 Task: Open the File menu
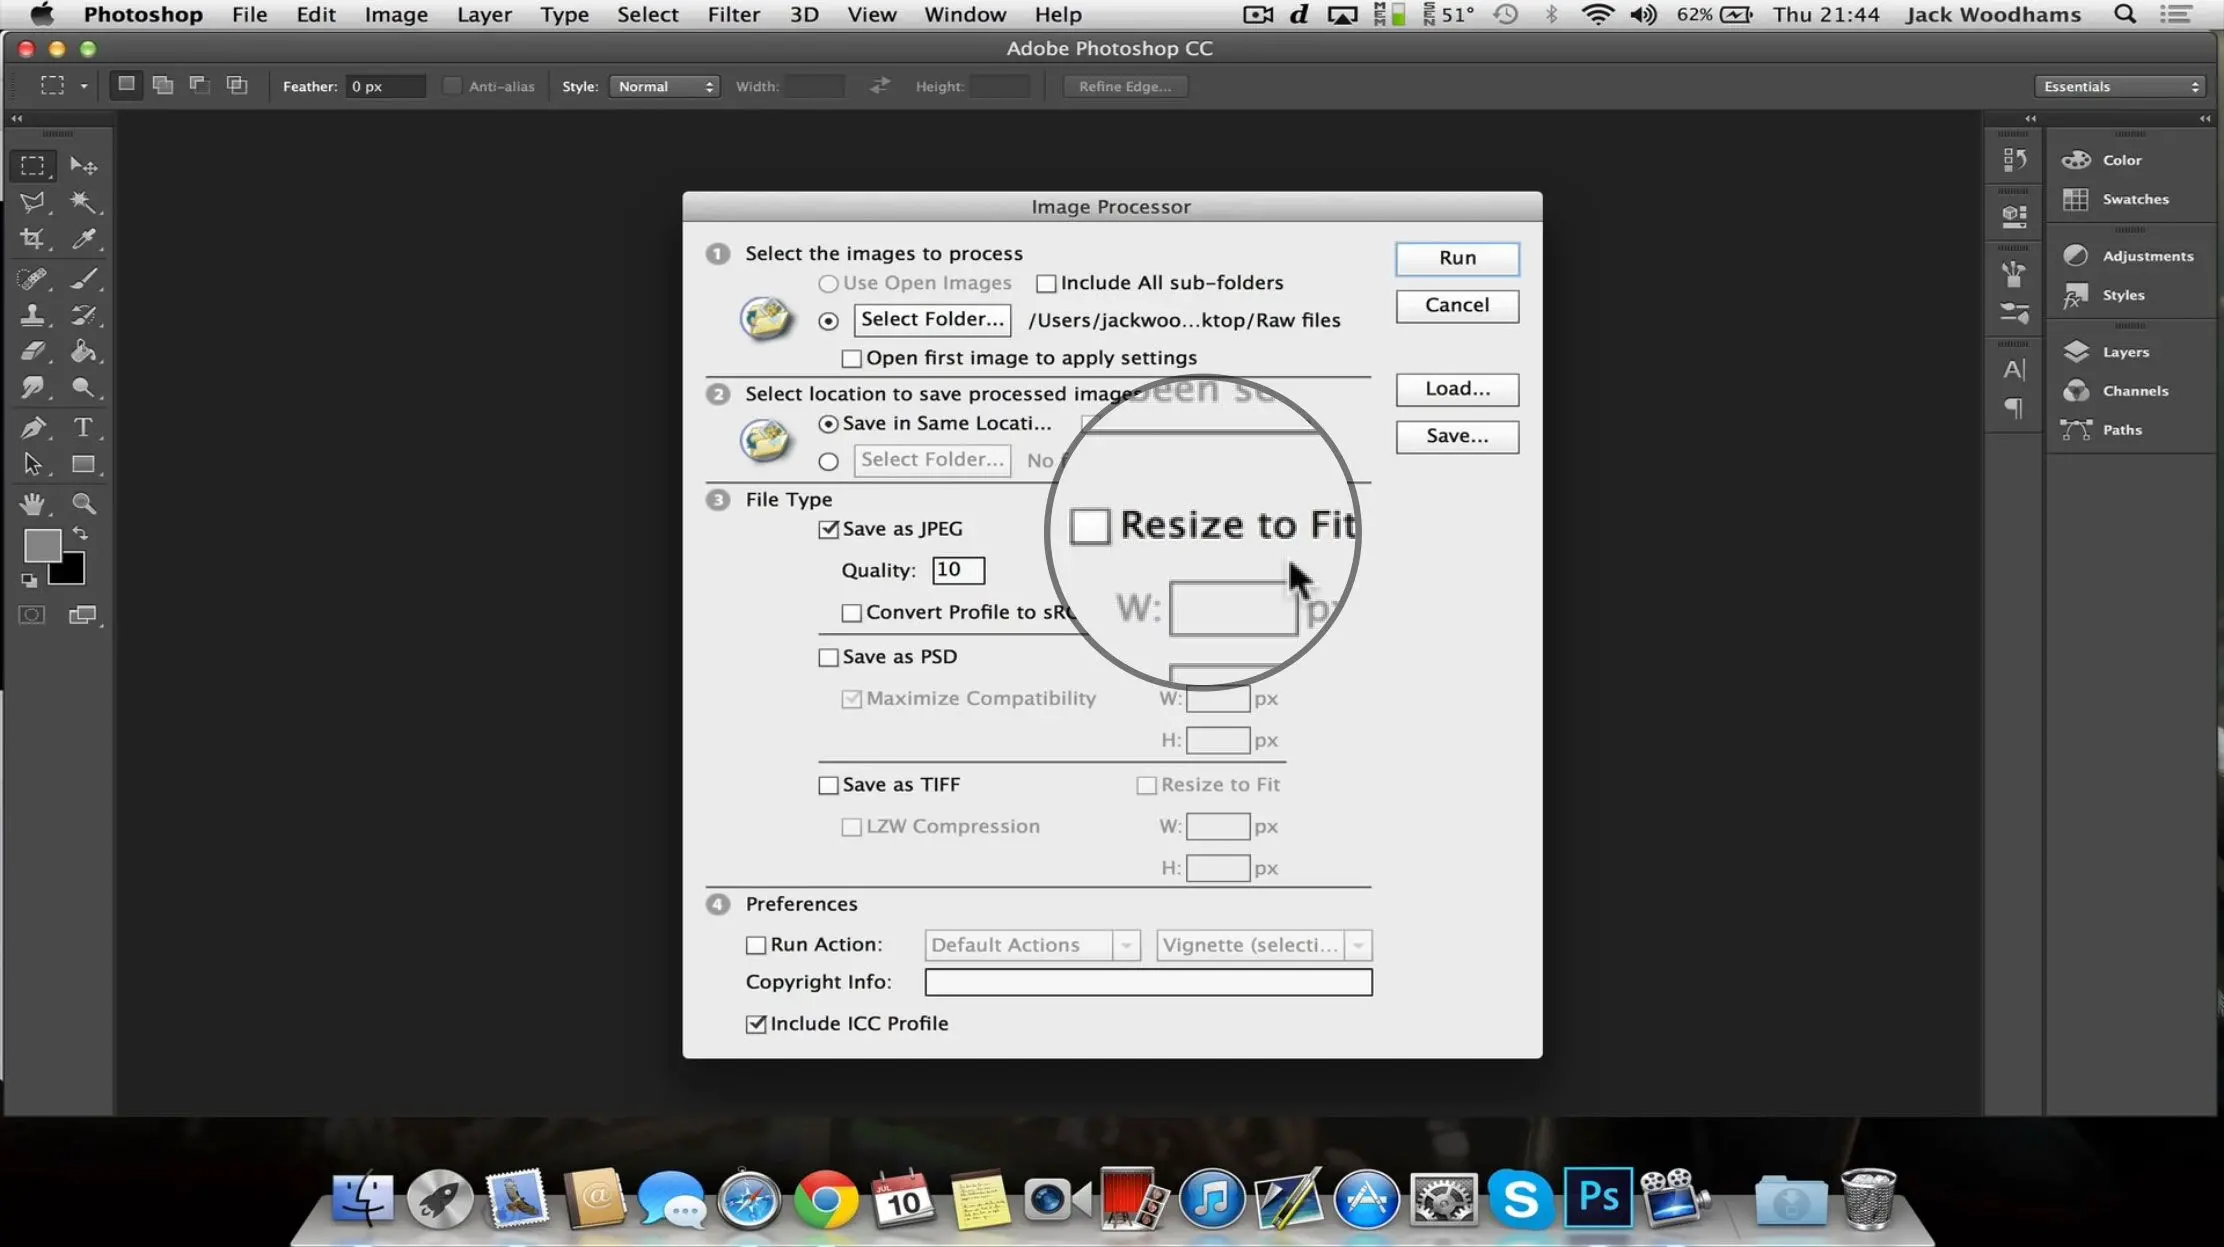pos(249,14)
